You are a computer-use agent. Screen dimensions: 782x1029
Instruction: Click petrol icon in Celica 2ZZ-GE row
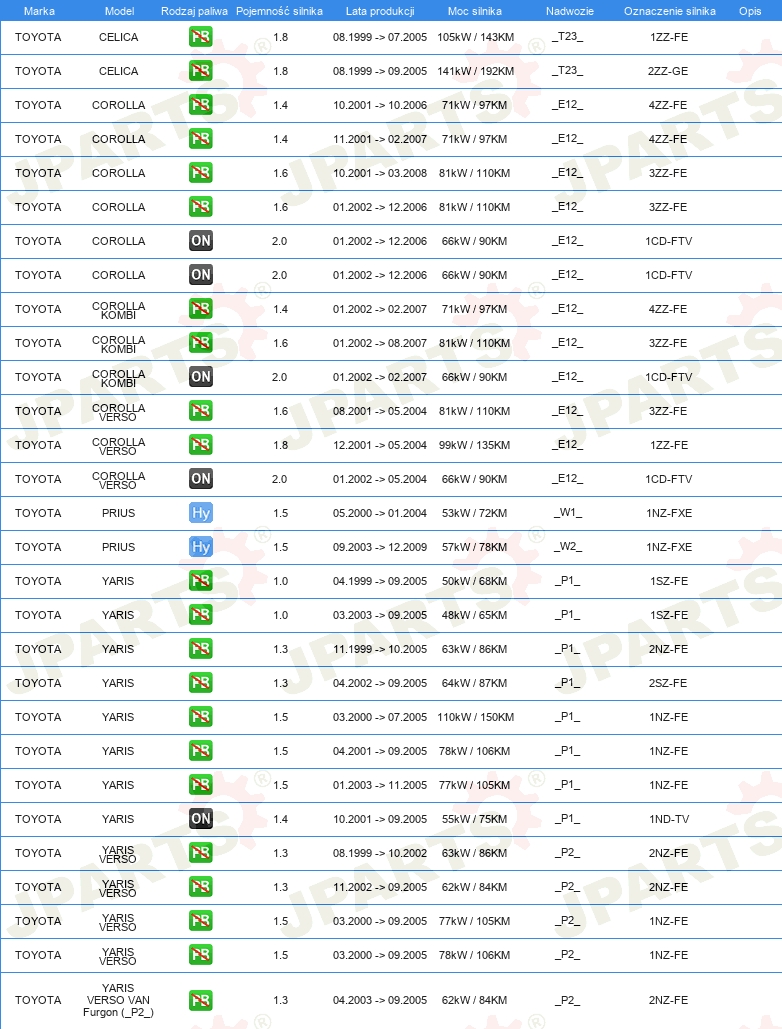(201, 71)
